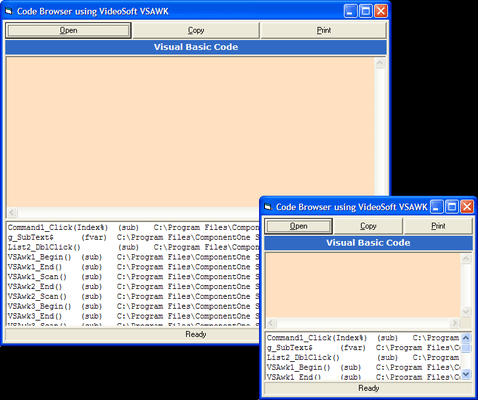Select List2_DblClick() in the small window list
The height and width of the screenshot is (400, 478).
click(363, 358)
